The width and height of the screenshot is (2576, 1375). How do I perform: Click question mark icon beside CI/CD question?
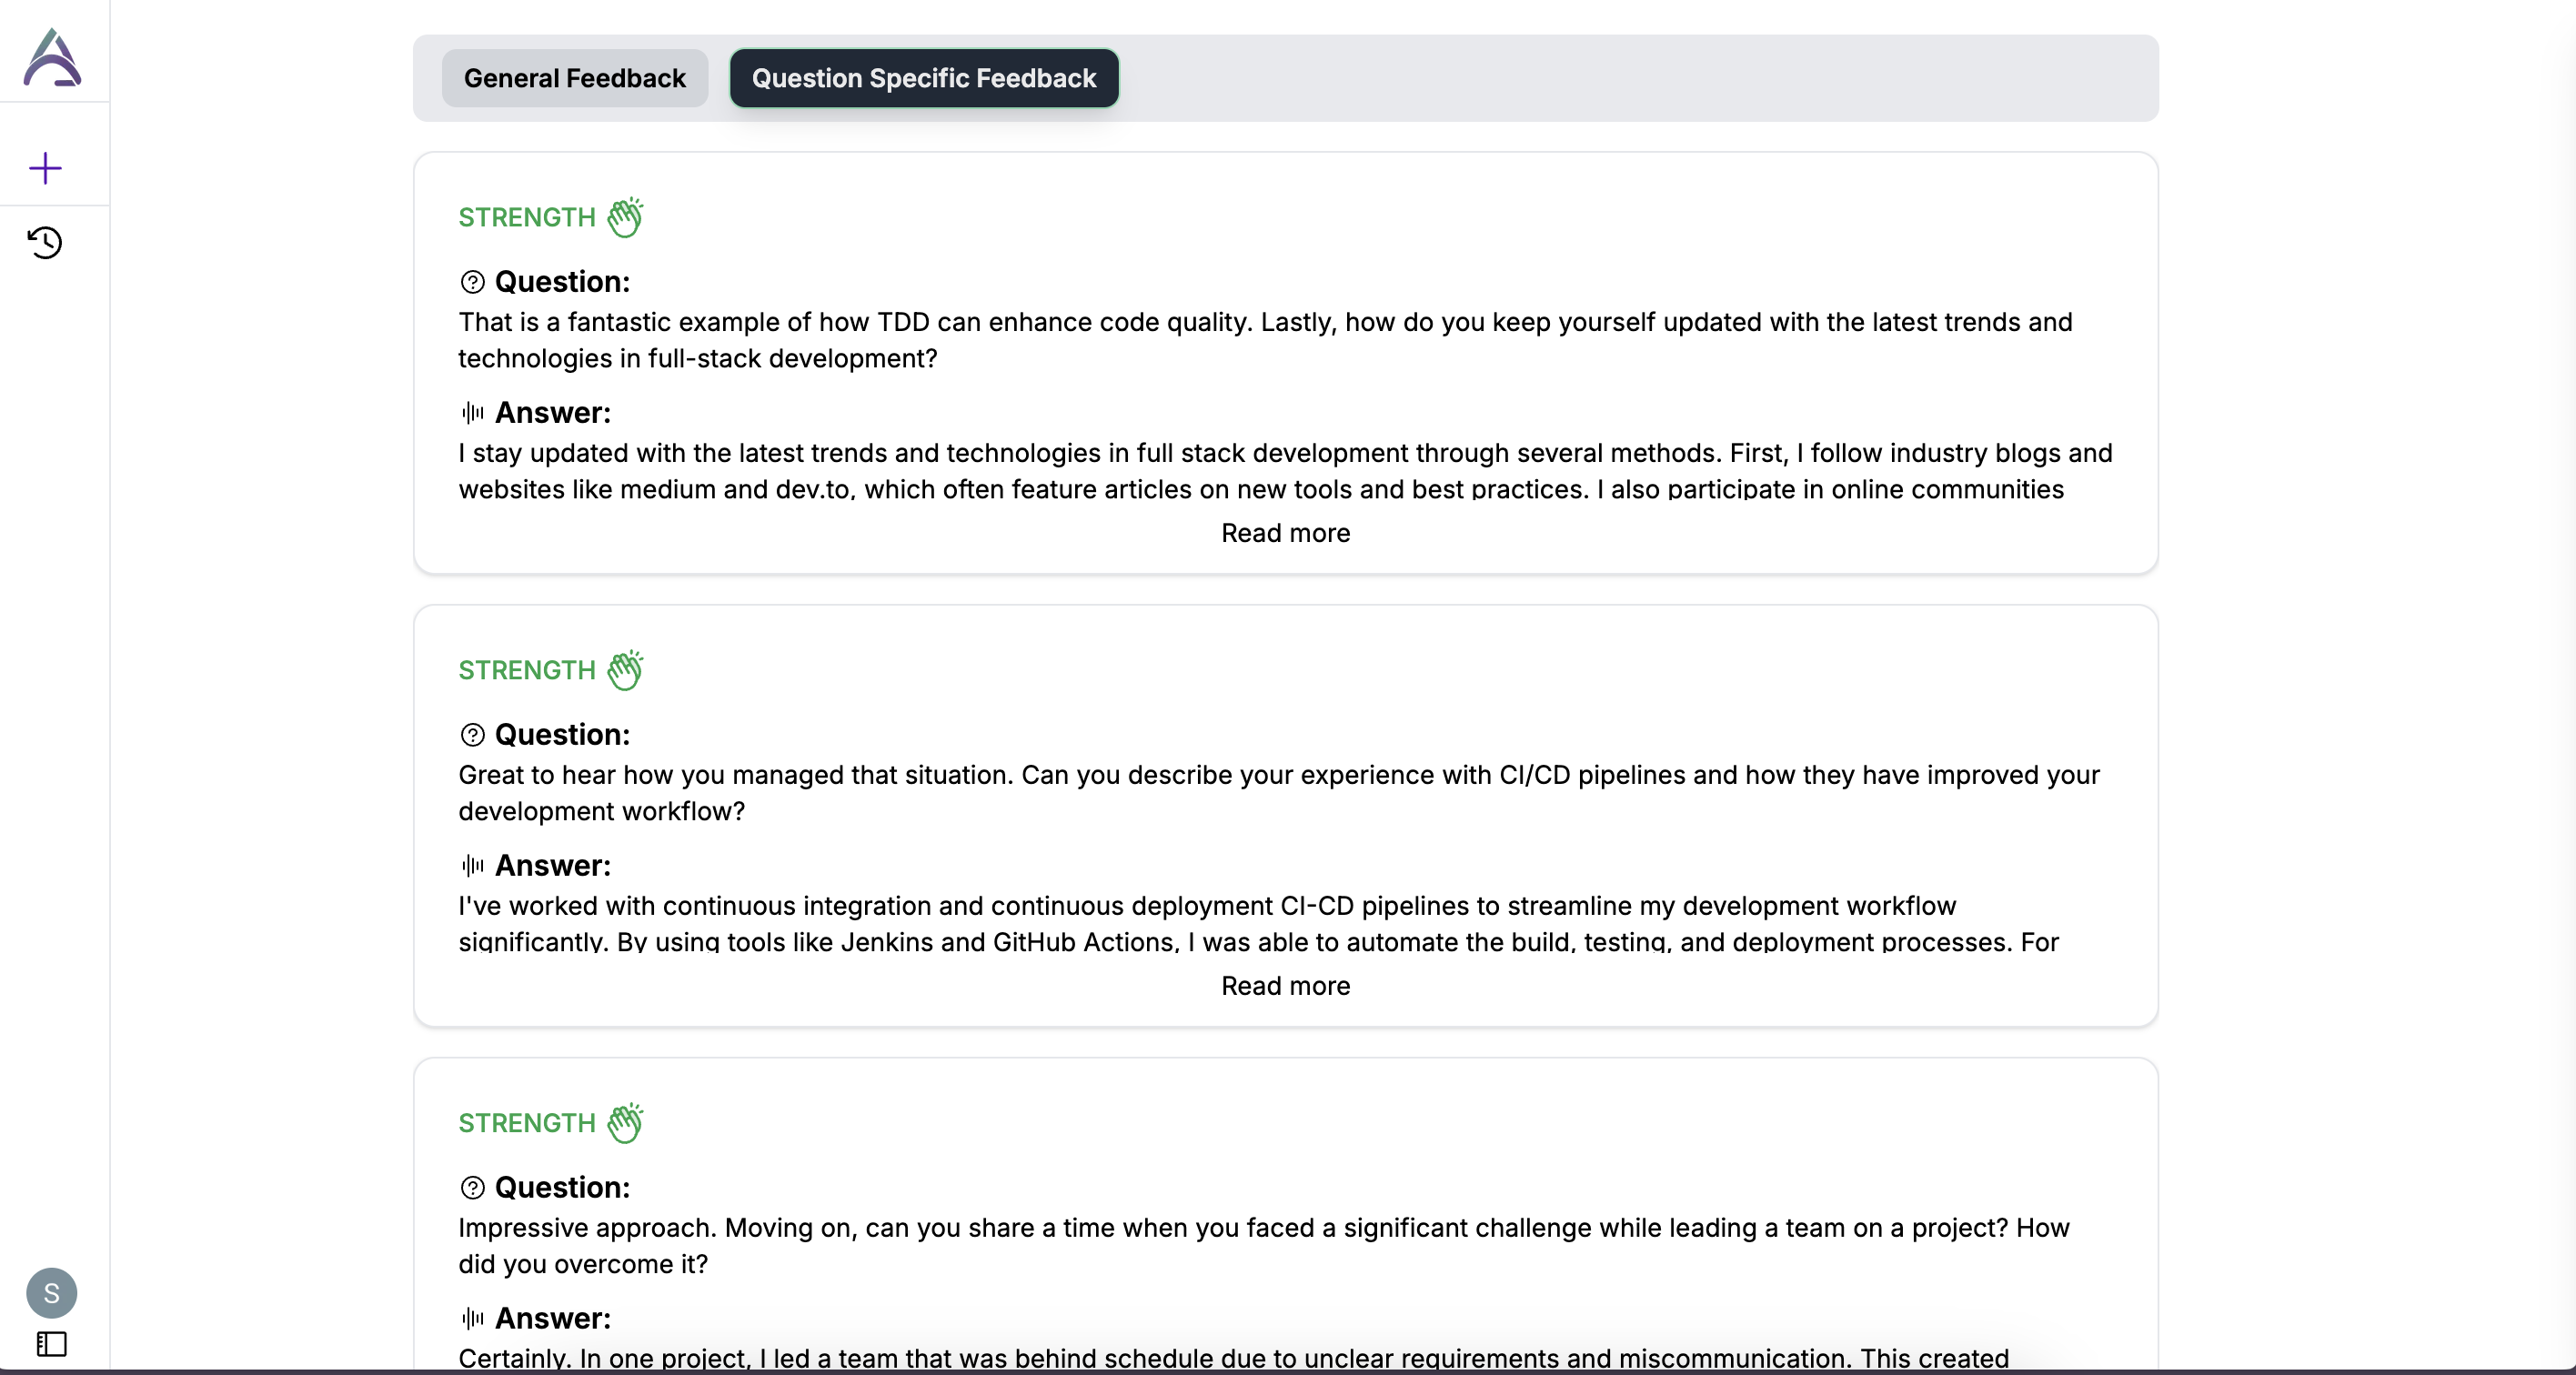(x=472, y=735)
